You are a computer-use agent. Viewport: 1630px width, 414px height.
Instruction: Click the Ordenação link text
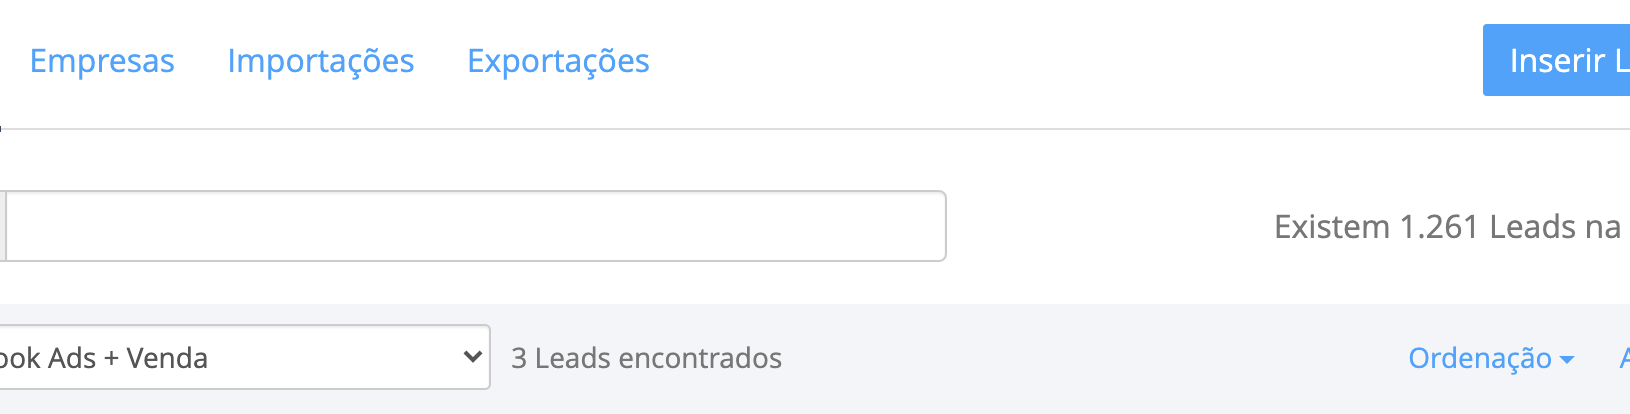[1480, 358]
